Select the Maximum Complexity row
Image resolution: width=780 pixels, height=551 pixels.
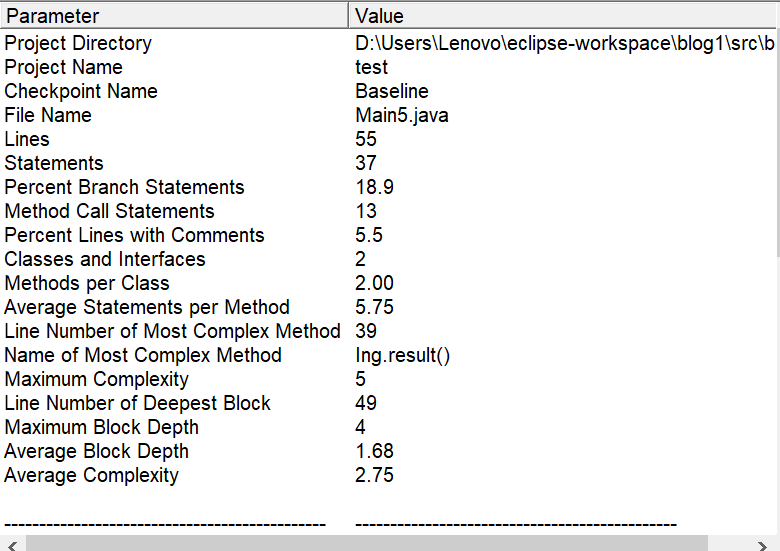(x=388, y=379)
